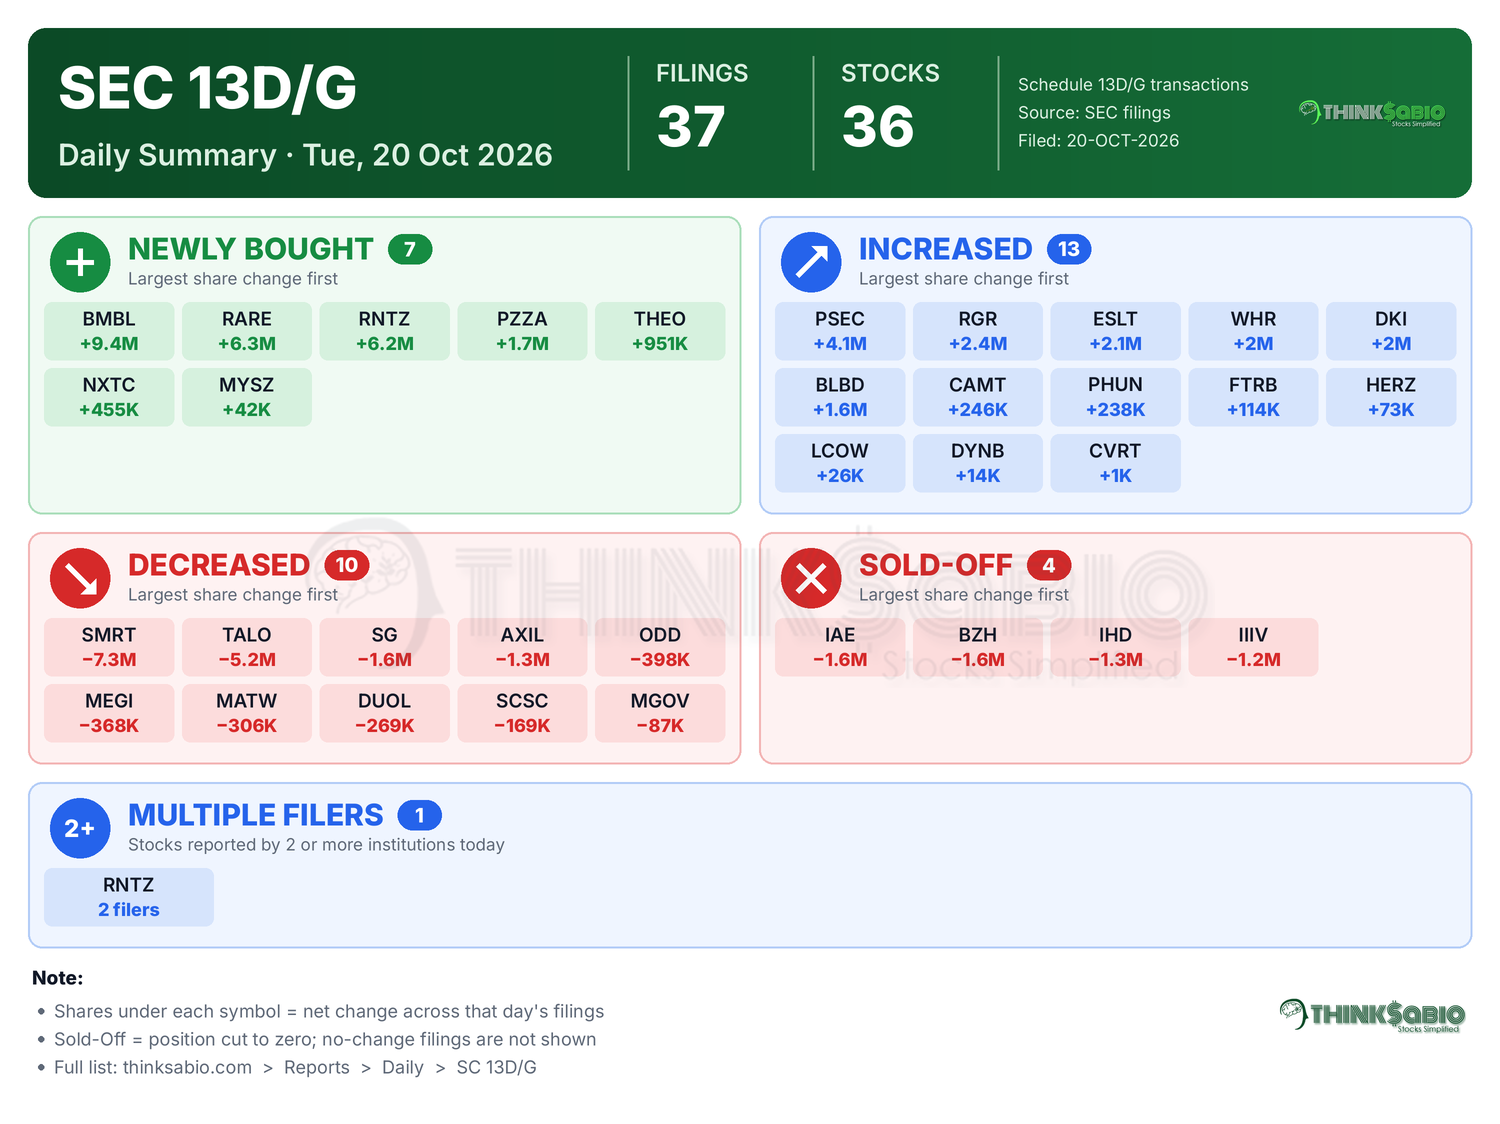
Task: Open the TALO −5.2M tile
Action: [x=247, y=647]
